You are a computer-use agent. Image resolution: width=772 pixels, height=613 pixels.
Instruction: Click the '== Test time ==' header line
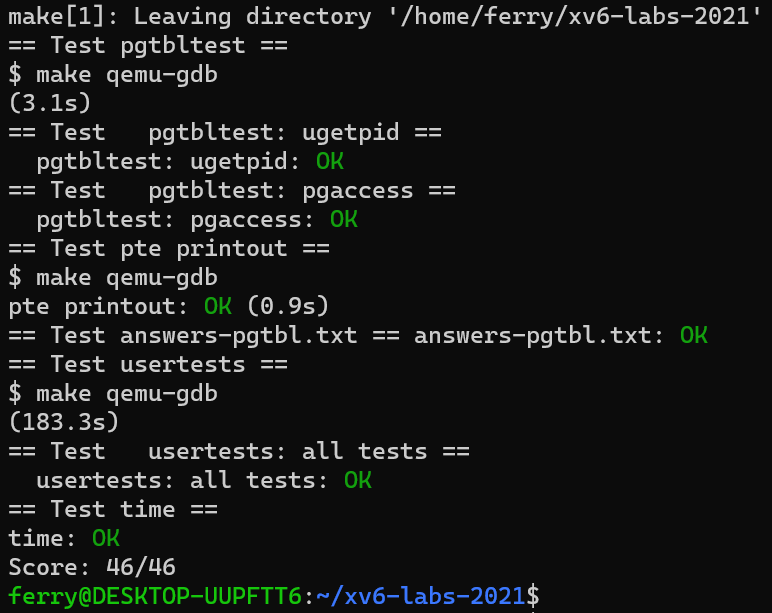coord(113,509)
